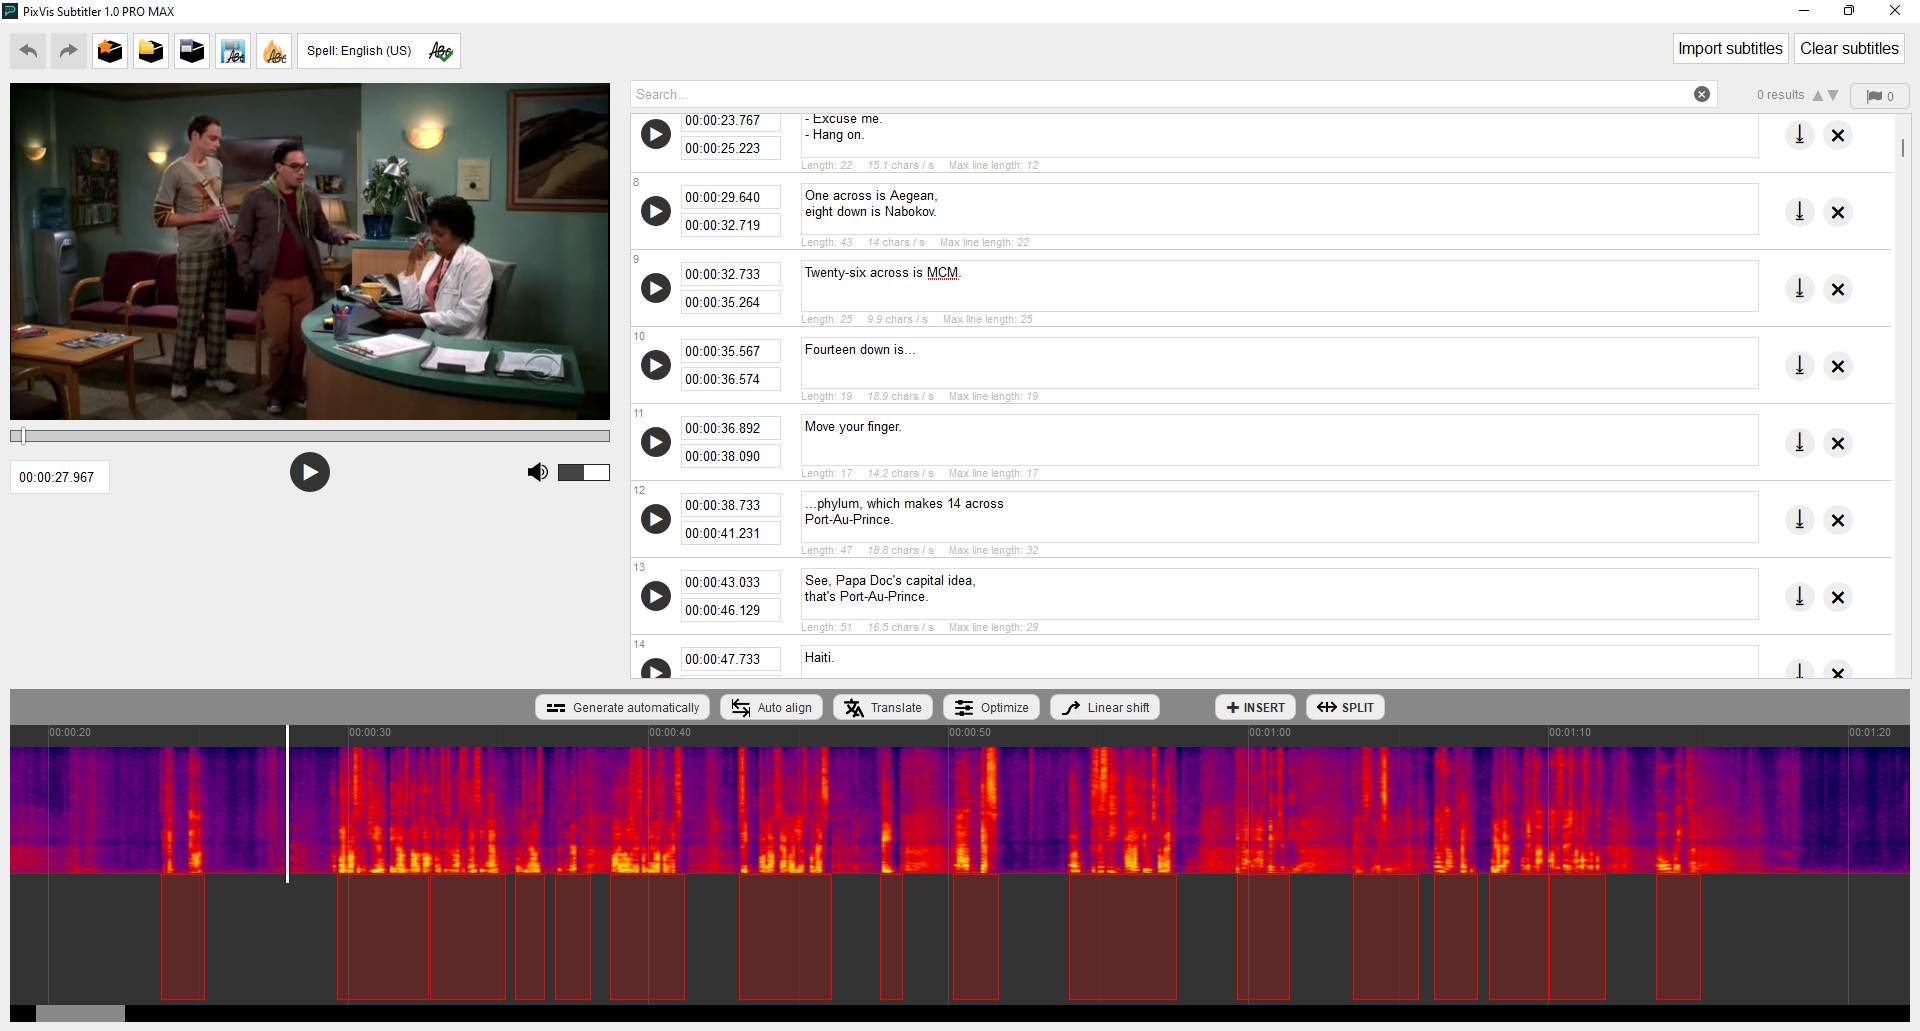
Task: Play subtitle 'See, Papa Doc's capital idea'
Action: coord(656,596)
